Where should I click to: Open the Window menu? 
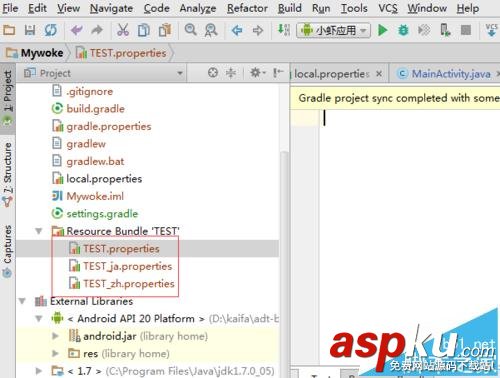427,8
